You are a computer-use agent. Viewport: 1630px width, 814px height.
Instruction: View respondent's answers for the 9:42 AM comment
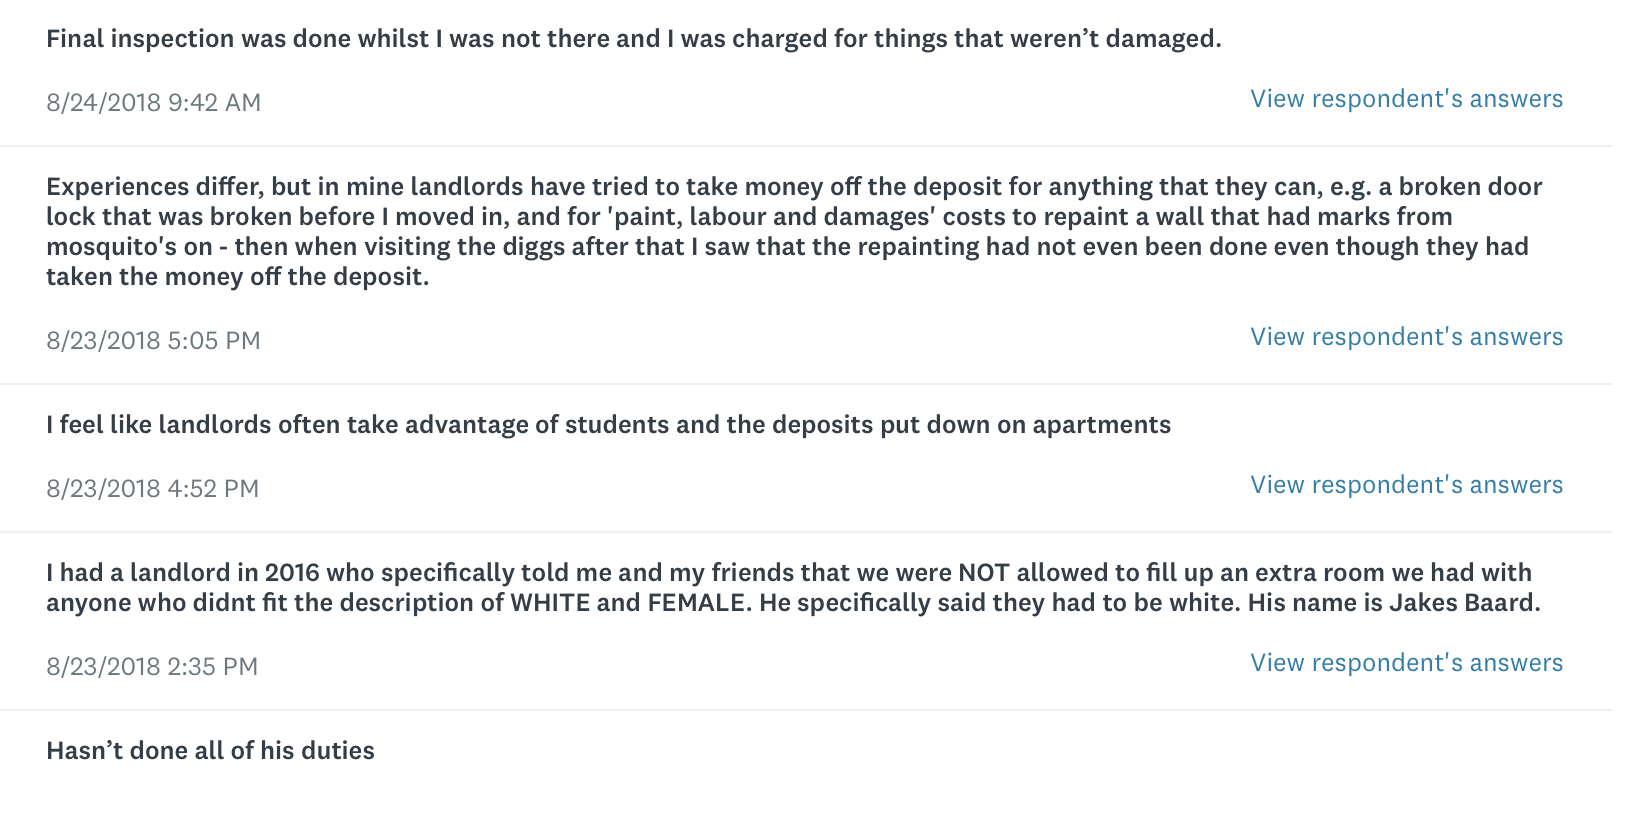(1406, 99)
